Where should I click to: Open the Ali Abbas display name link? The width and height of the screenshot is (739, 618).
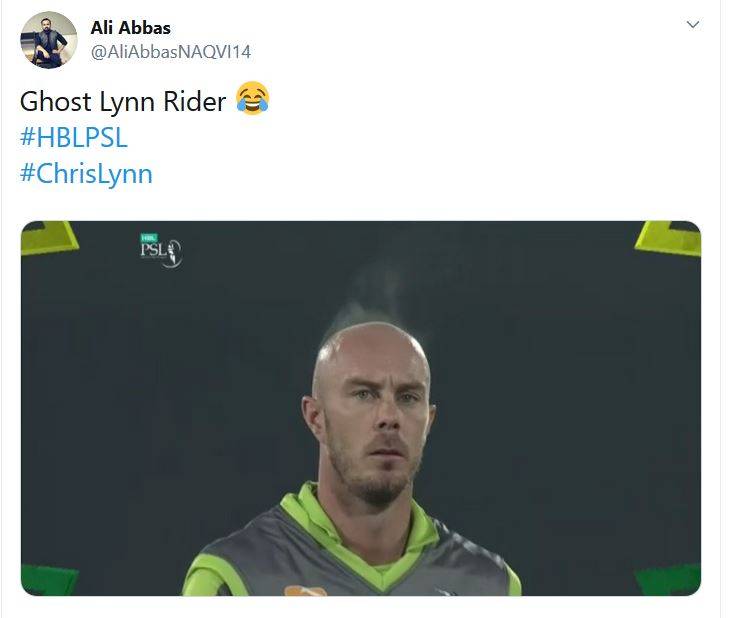point(131,28)
